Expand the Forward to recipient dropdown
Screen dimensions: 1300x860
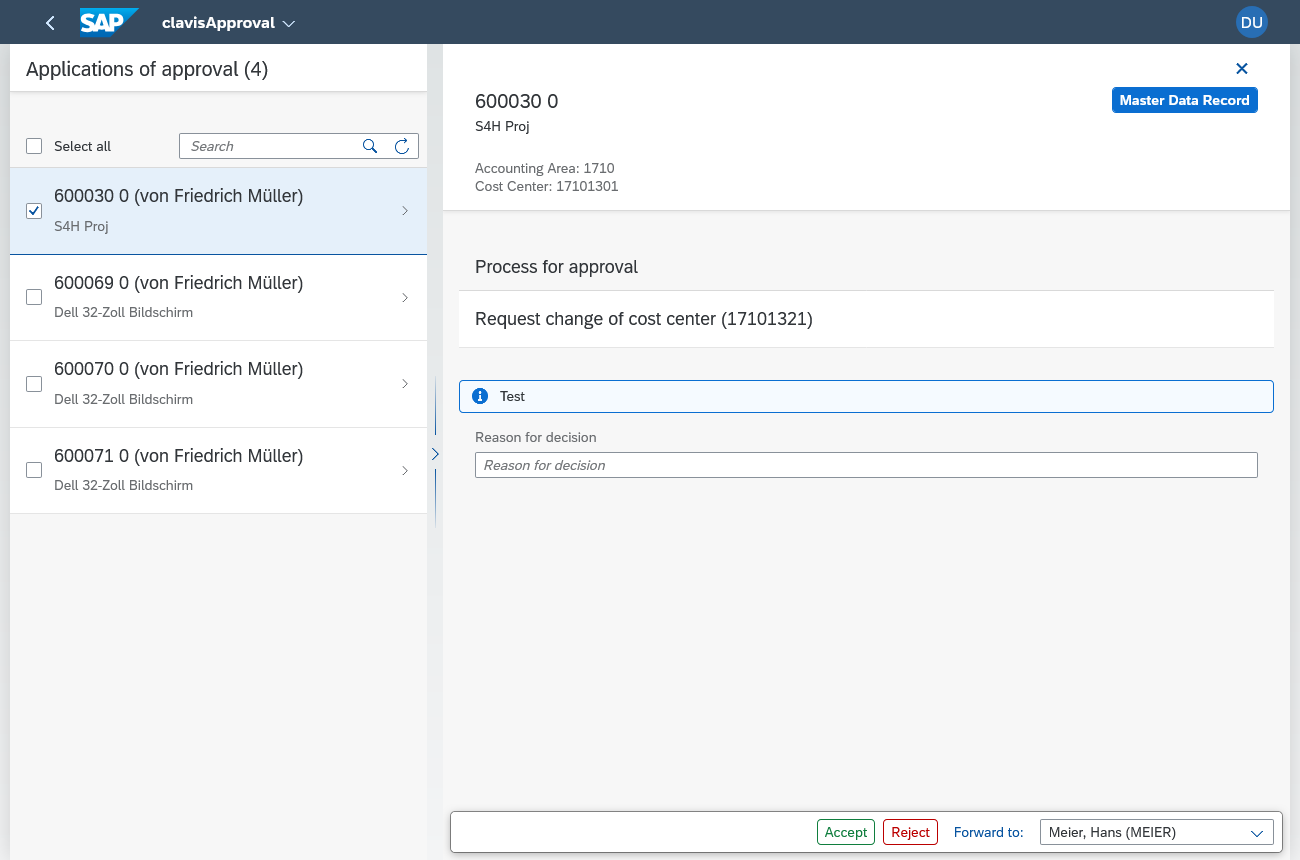click(1257, 833)
